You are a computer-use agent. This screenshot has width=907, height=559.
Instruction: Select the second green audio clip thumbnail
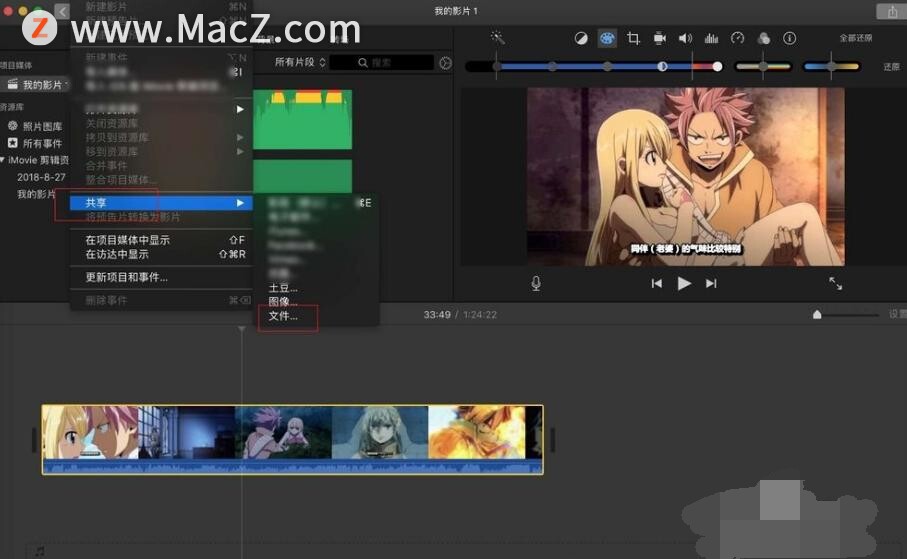click(x=303, y=176)
